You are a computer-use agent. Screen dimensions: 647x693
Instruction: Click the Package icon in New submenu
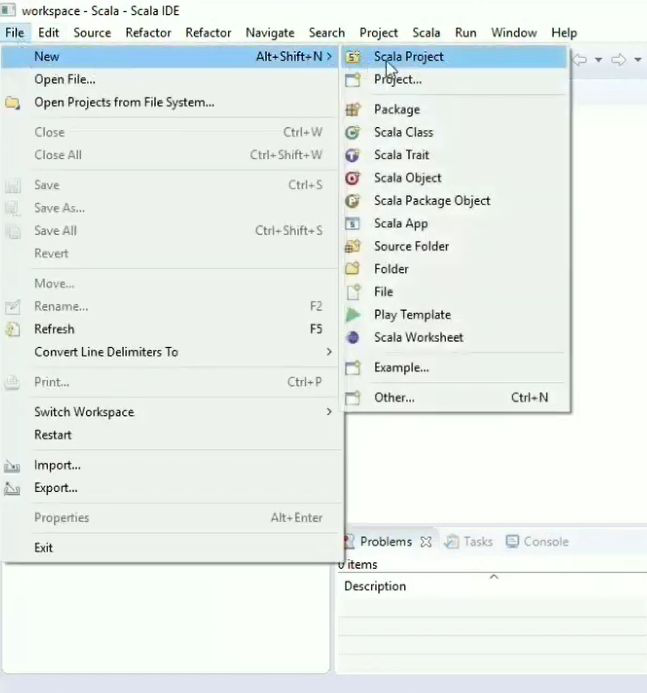353,110
